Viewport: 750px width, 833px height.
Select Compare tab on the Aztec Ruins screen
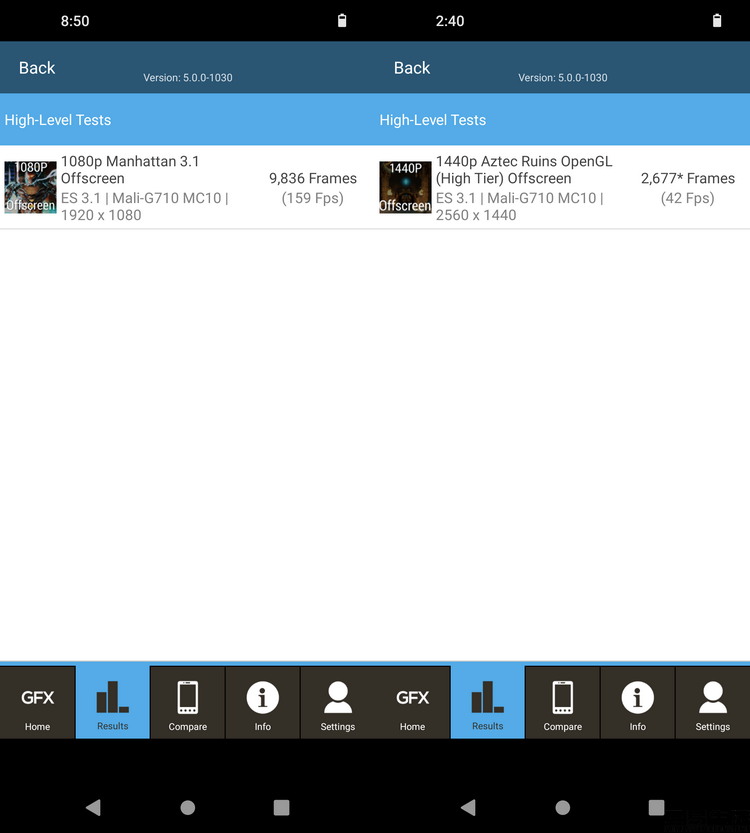[563, 703]
